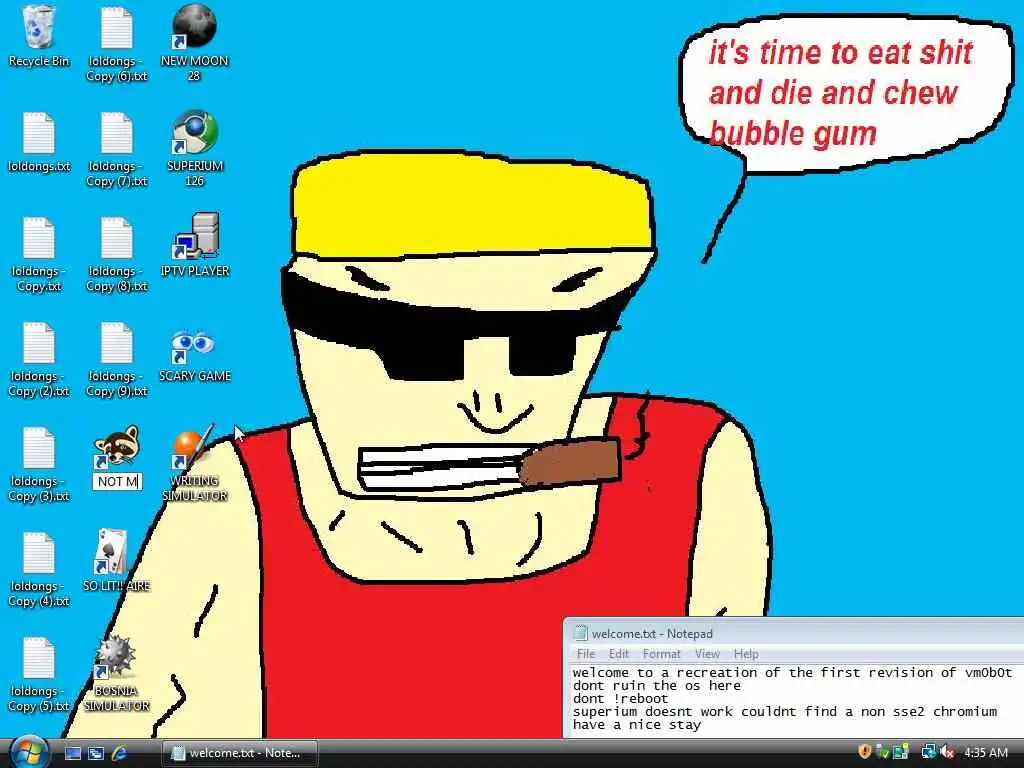Viewport: 1024px width, 768px height.
Task: Open Notepad Edit menu
Action: tap(618, 654)
